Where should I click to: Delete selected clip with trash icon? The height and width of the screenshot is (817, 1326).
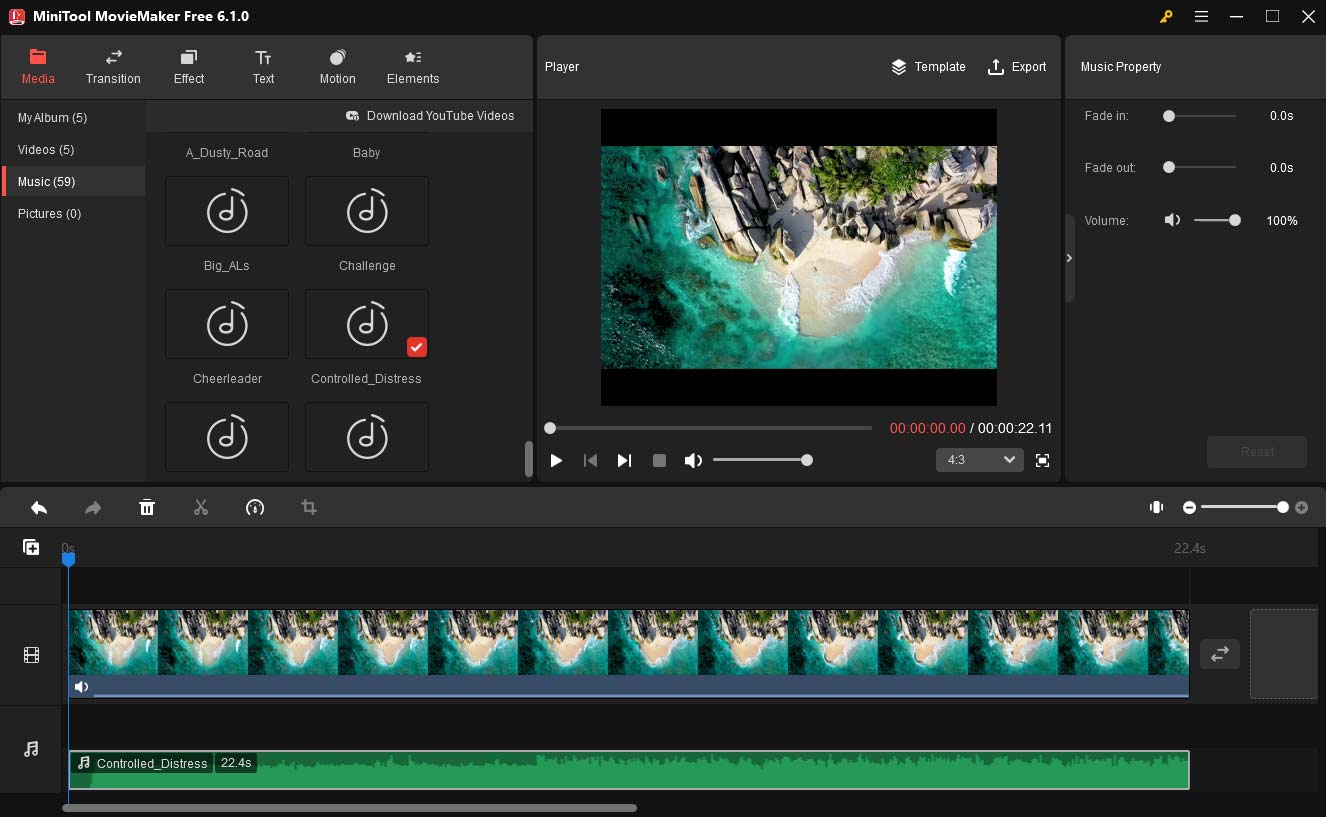(x=147, y=508)
